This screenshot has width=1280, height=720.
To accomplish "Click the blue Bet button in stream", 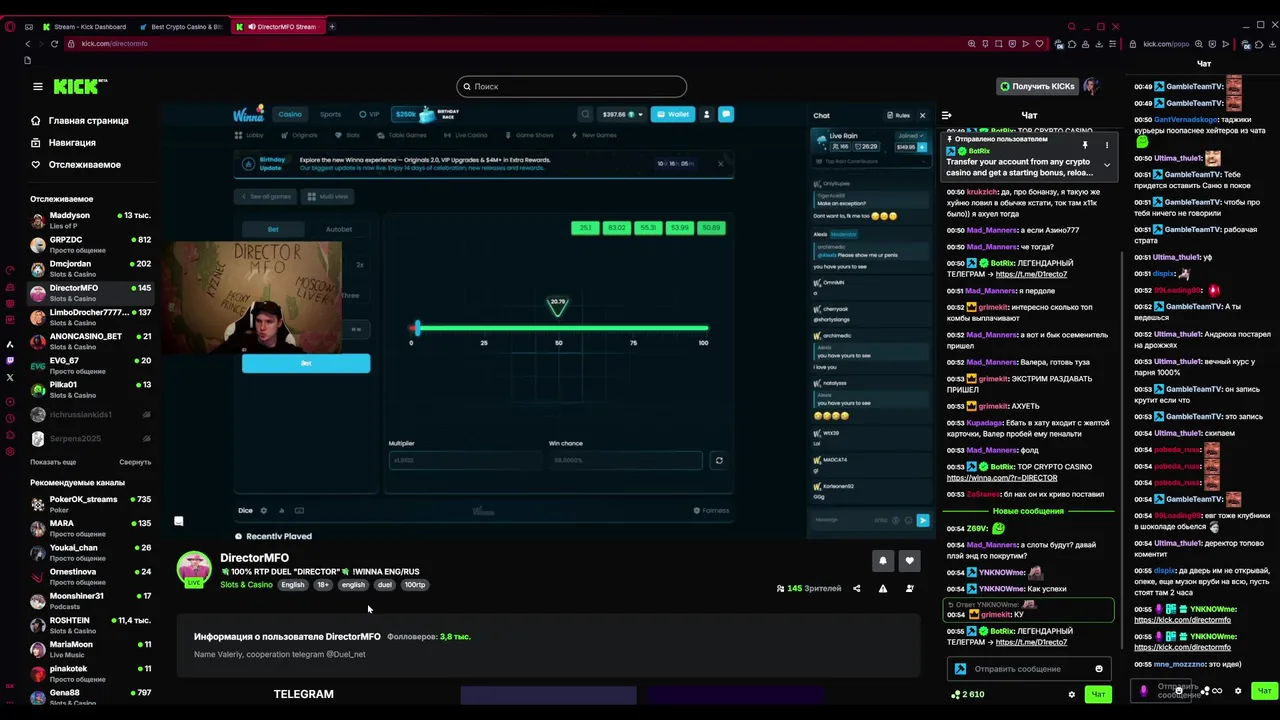I will click(306, 363).
